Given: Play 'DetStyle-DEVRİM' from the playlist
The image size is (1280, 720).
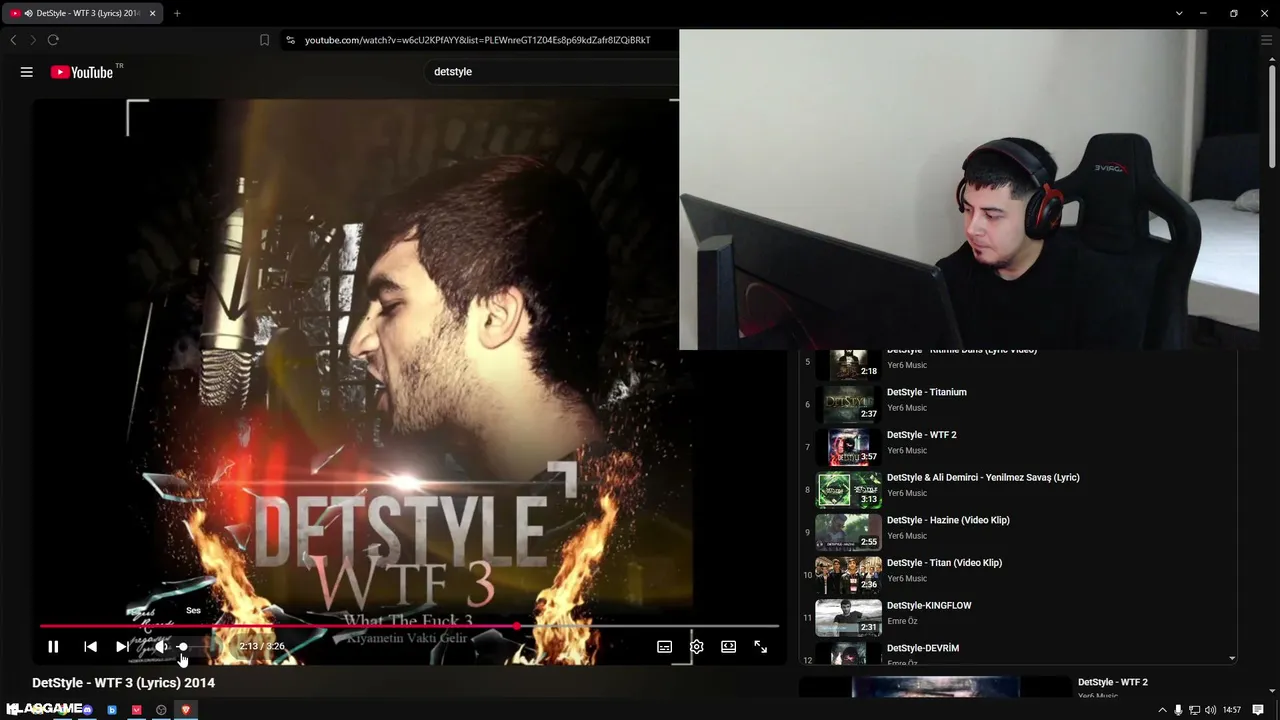Looking at the screenshot, I should point(923,648).
